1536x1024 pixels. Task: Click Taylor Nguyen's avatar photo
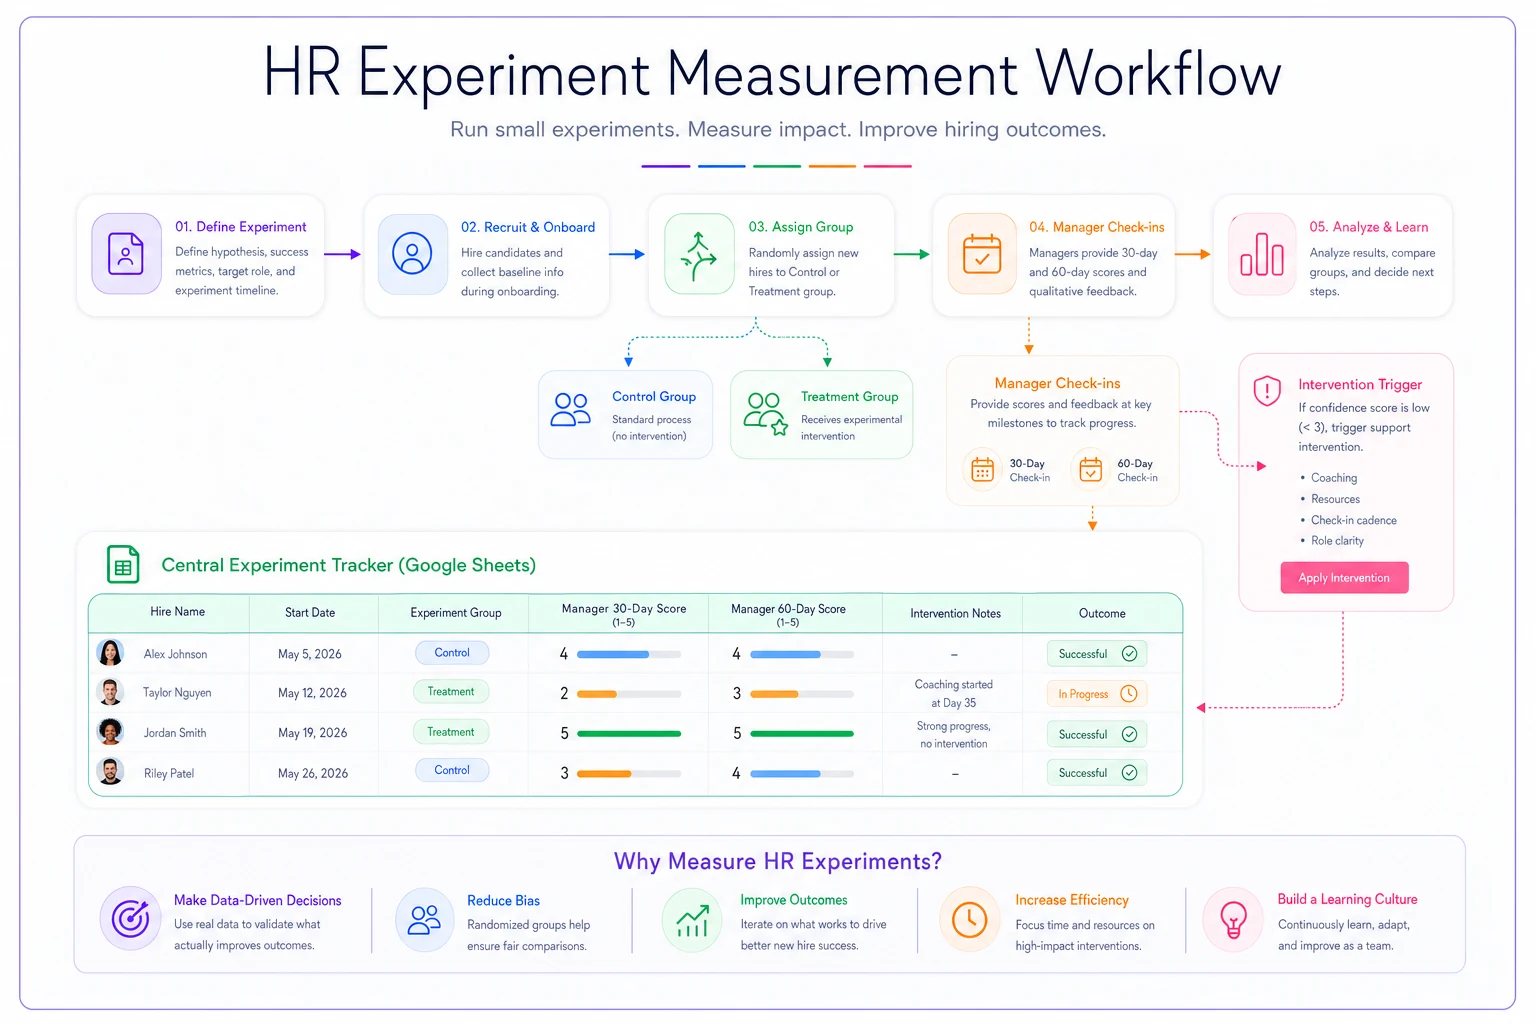click(110, 692)
